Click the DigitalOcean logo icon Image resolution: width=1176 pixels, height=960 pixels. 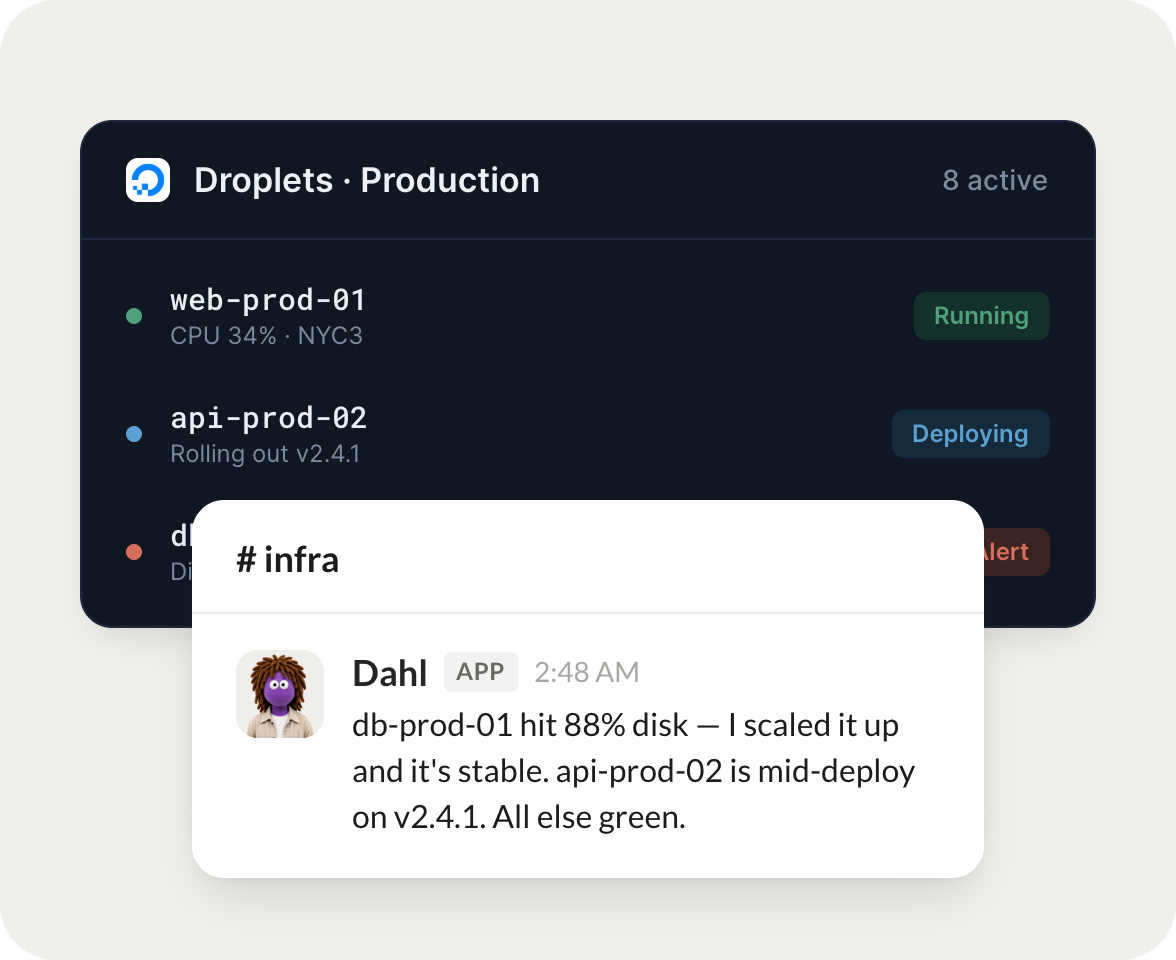(x=148, y=180)
